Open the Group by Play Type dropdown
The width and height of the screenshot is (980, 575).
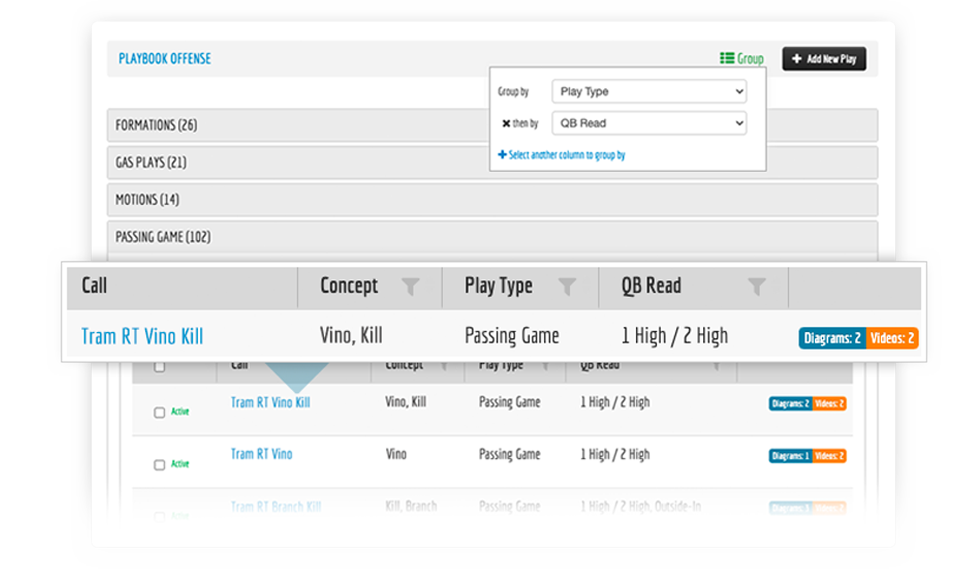649,91
